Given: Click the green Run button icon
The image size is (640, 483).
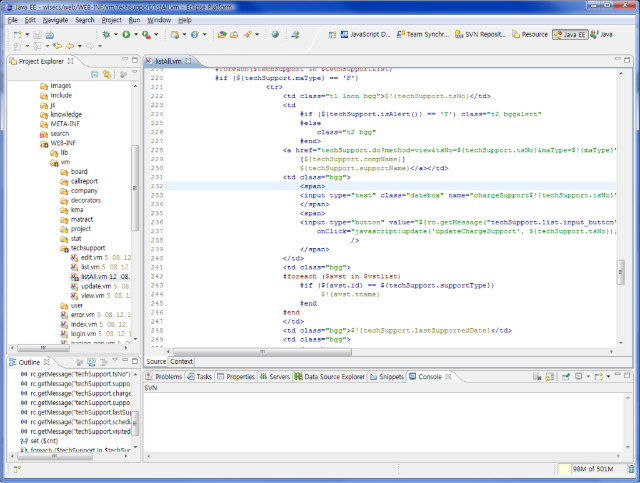Looking at the screenshot, I should click(126, 35).
